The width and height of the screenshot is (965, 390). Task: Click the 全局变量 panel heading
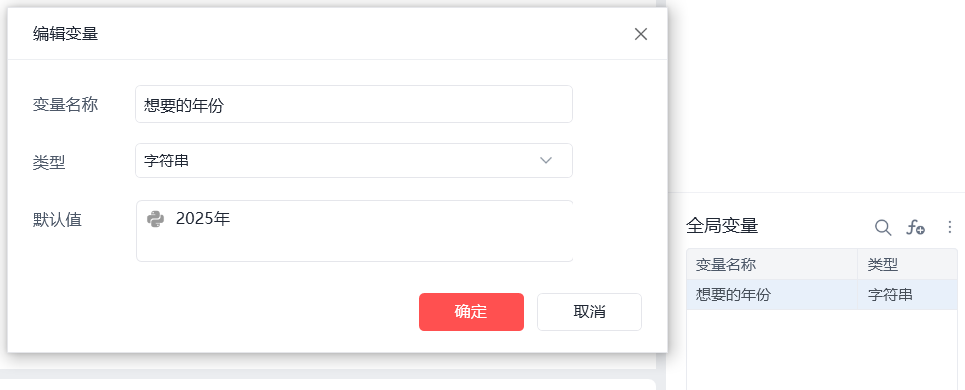click(x=722, y=226)
